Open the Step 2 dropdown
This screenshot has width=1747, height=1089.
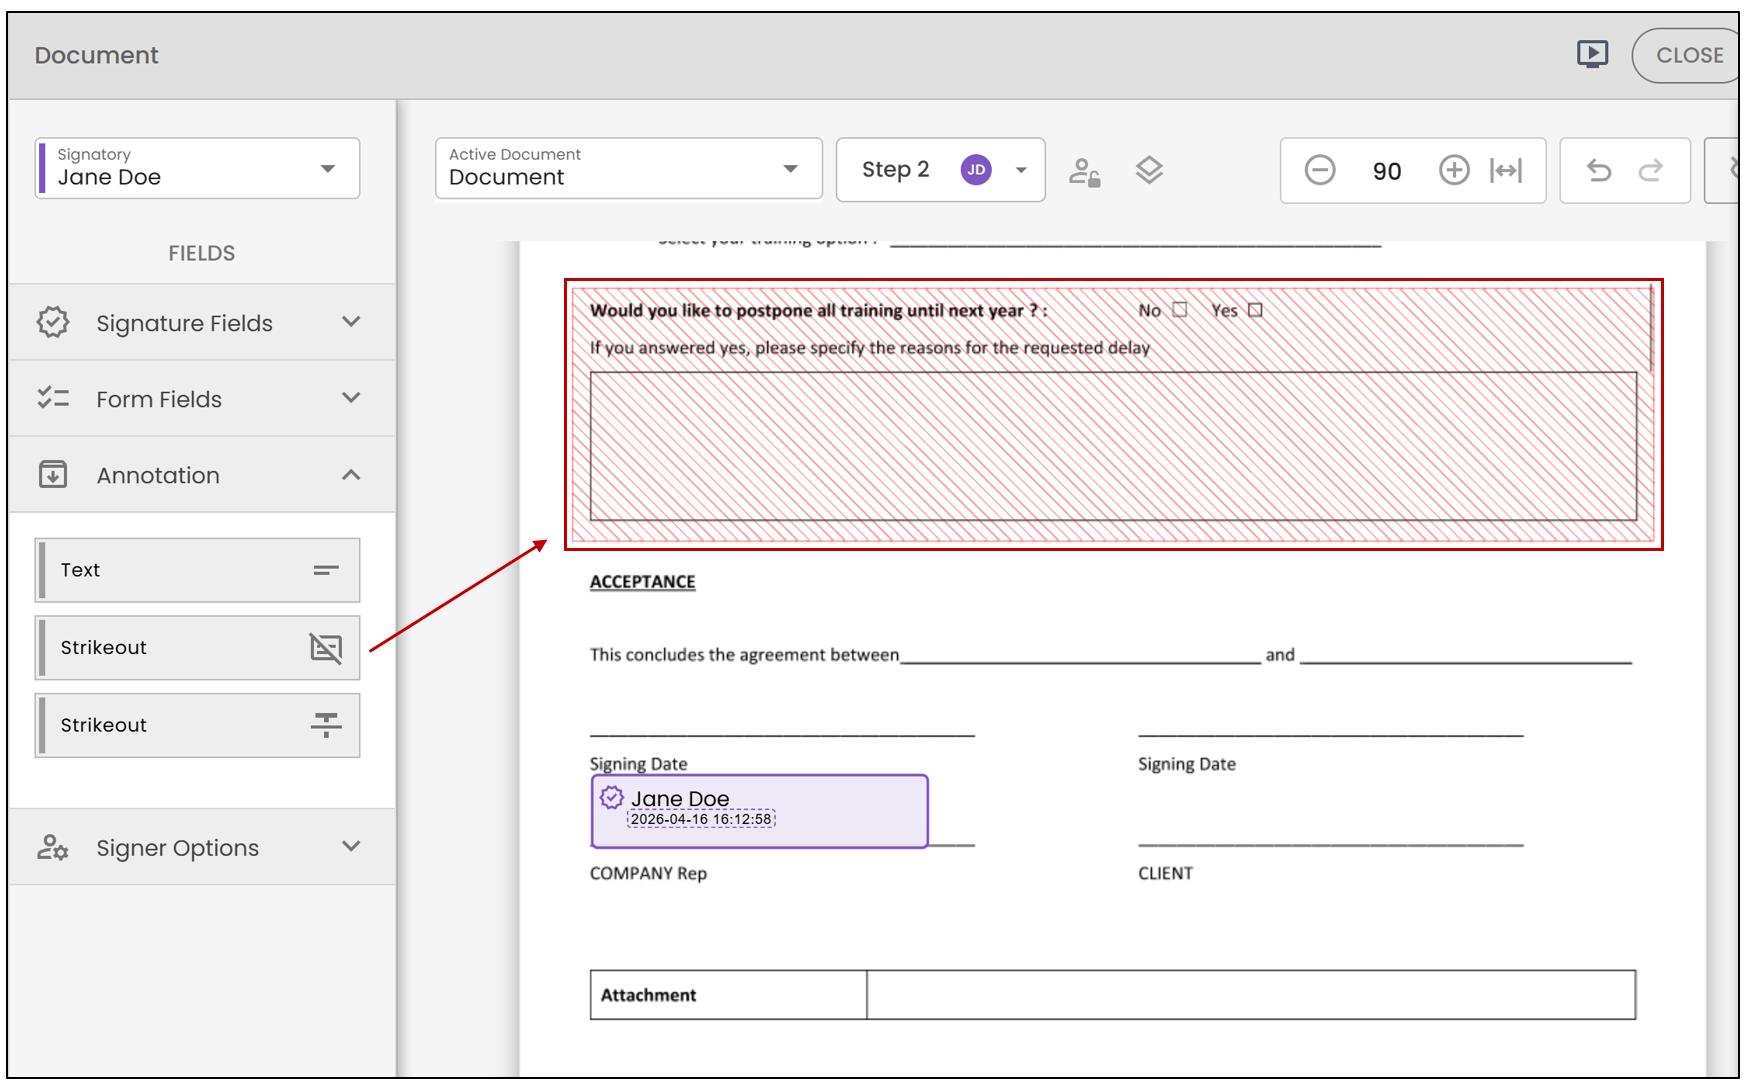(x=941, y=170)
